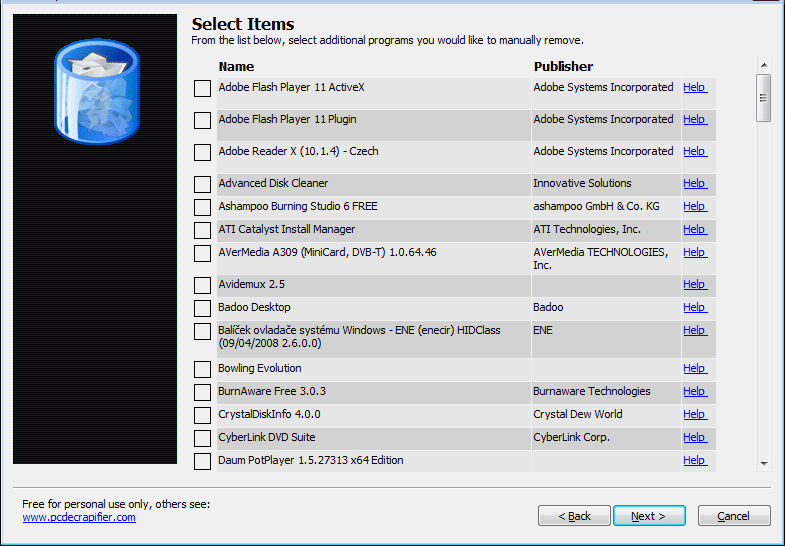Open Help for Adobe Flash Player 11 ActiveX
Screen dimensions: 785x546
tap(695, 88)
